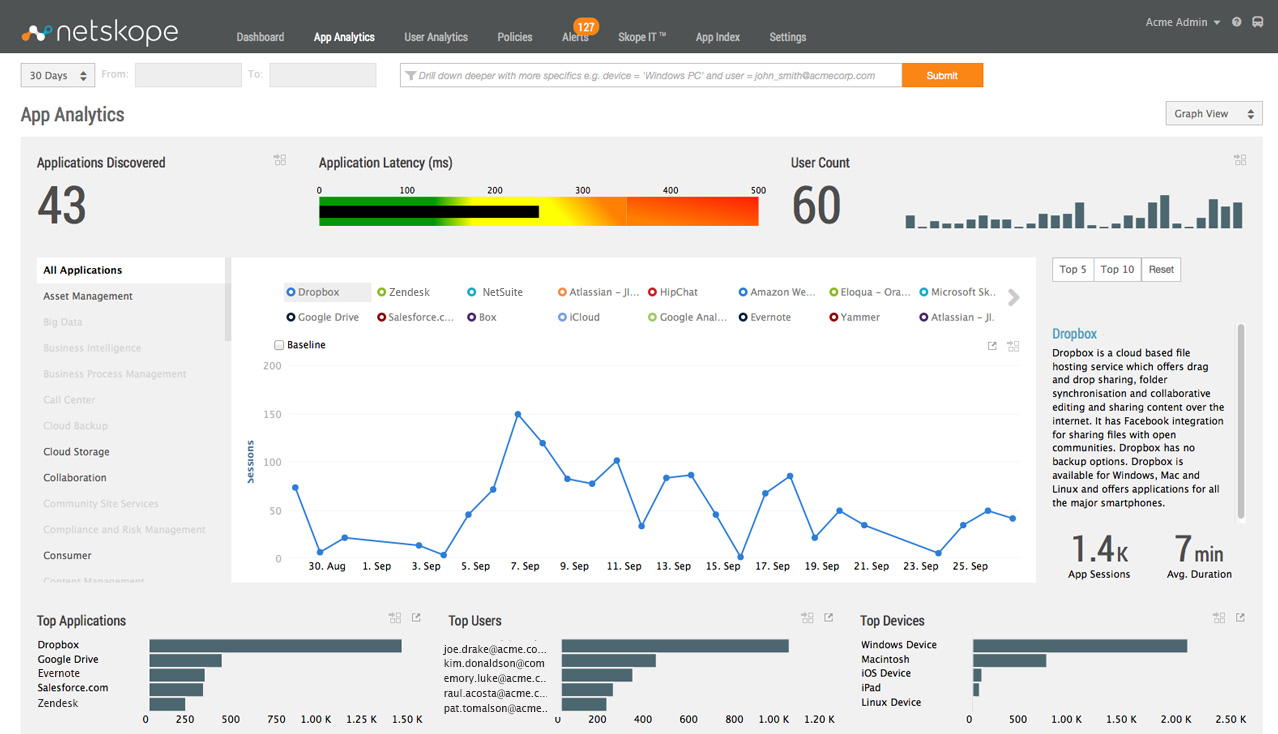Click the orange Submit button

click(941, 76)
